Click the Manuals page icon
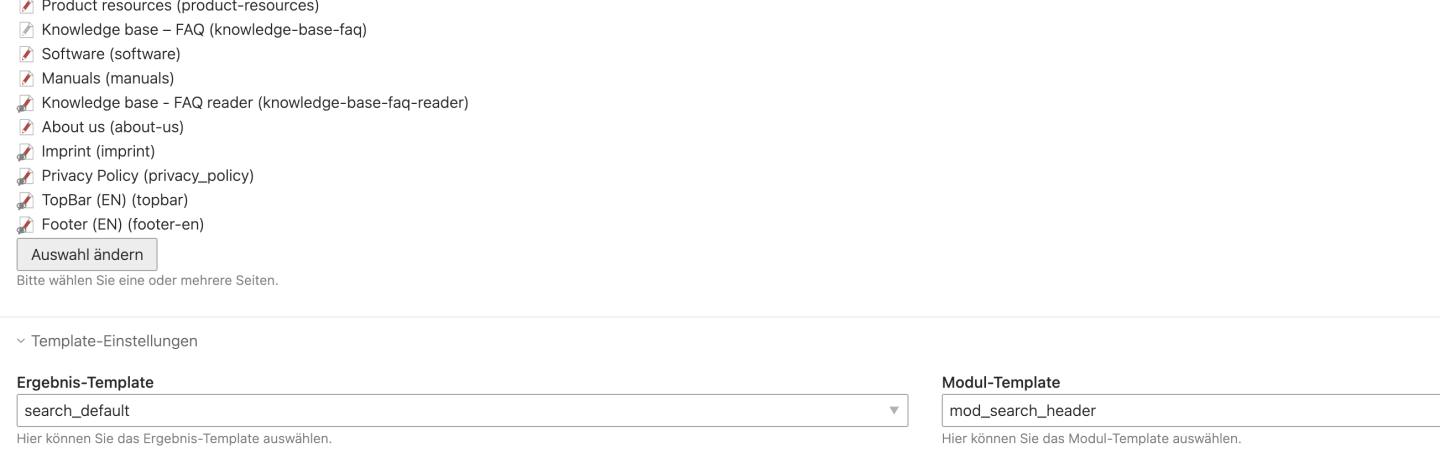 26,78
